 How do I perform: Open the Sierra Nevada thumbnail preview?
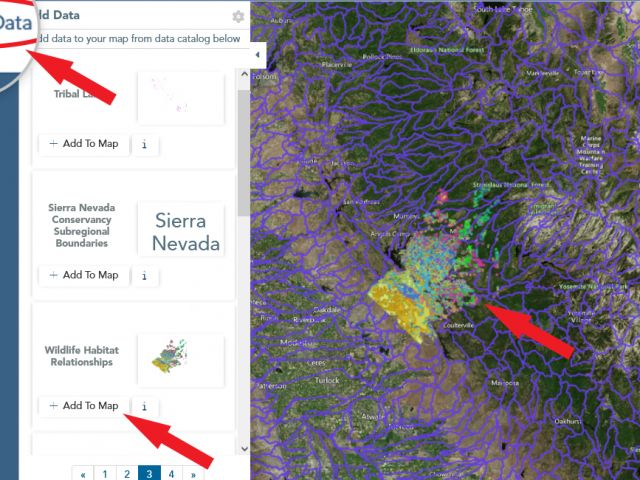(x=181, y=230)
